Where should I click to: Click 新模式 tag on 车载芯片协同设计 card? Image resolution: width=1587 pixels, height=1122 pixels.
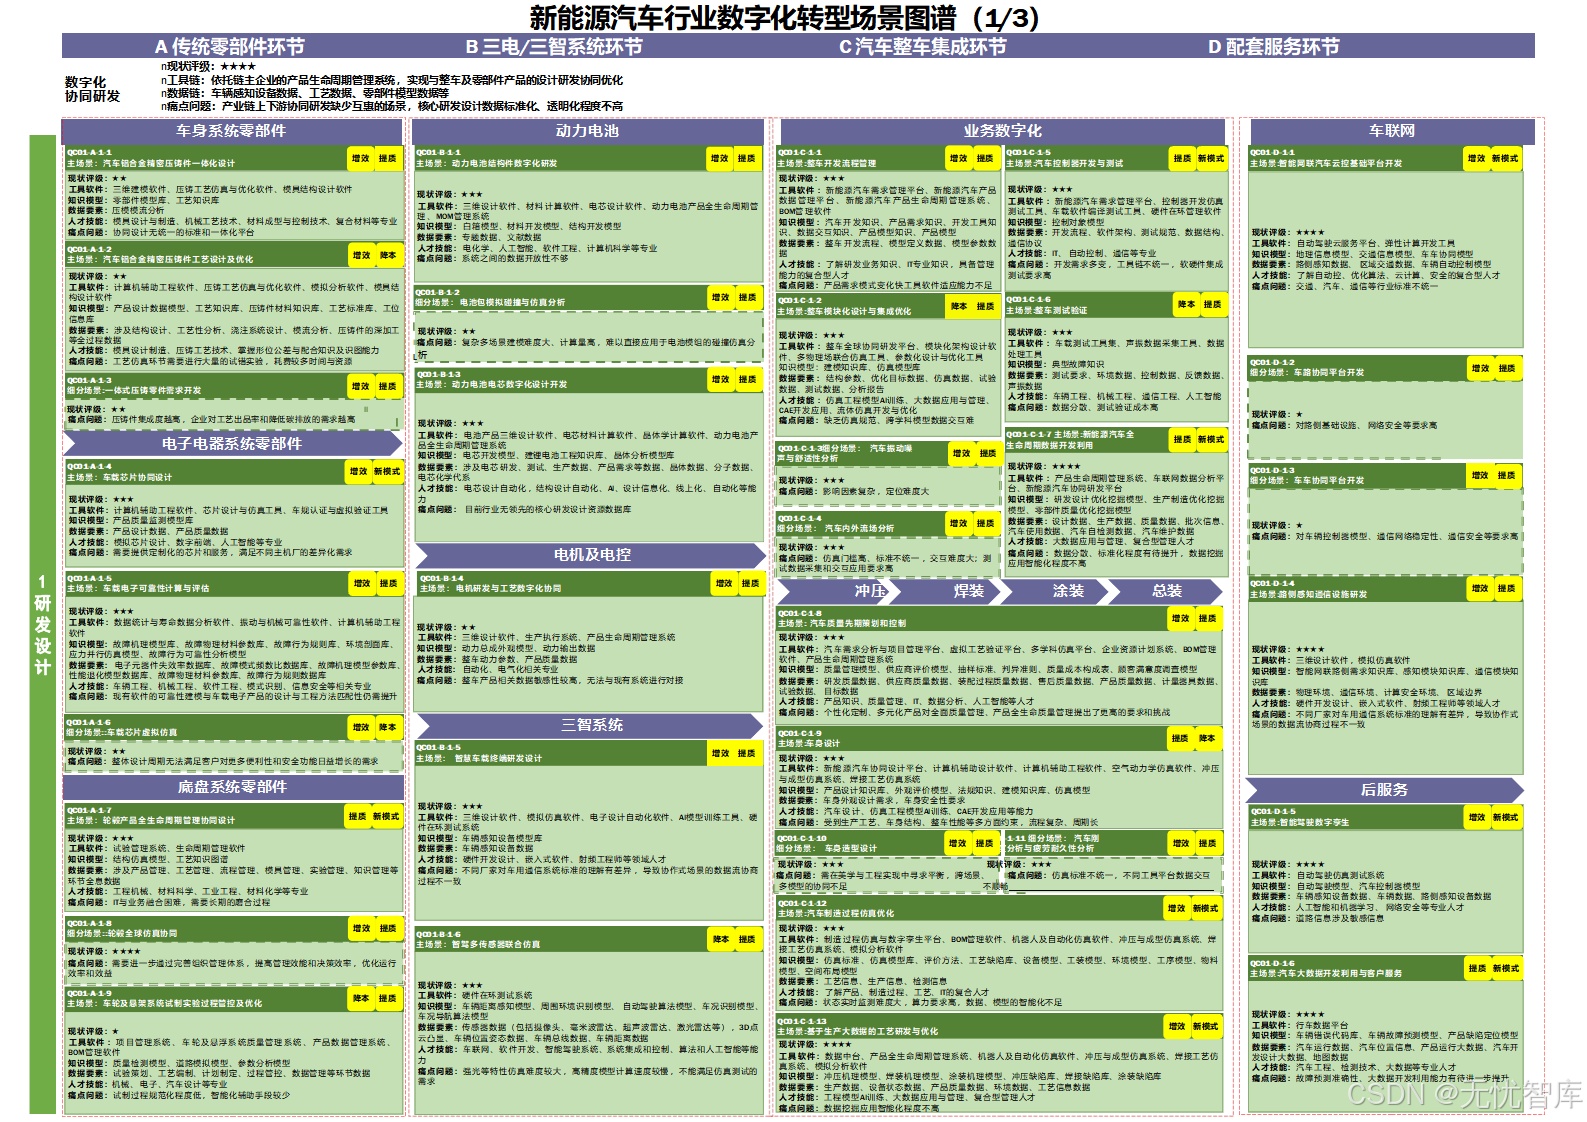point(387,471)
